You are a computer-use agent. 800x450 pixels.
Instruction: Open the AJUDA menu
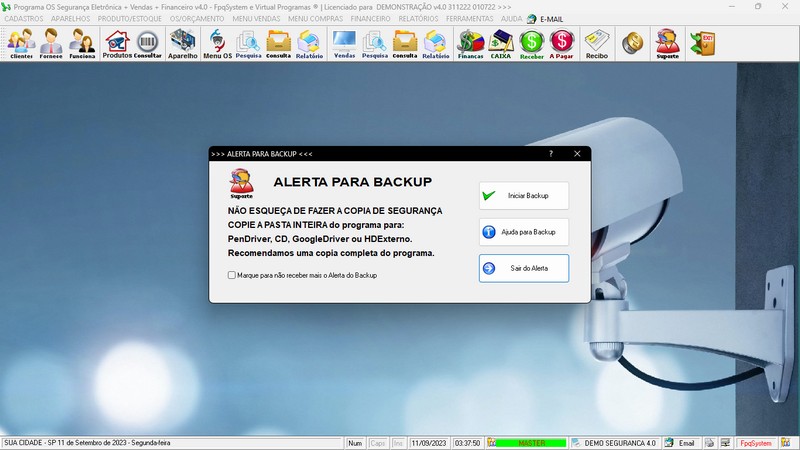(511, 18)
